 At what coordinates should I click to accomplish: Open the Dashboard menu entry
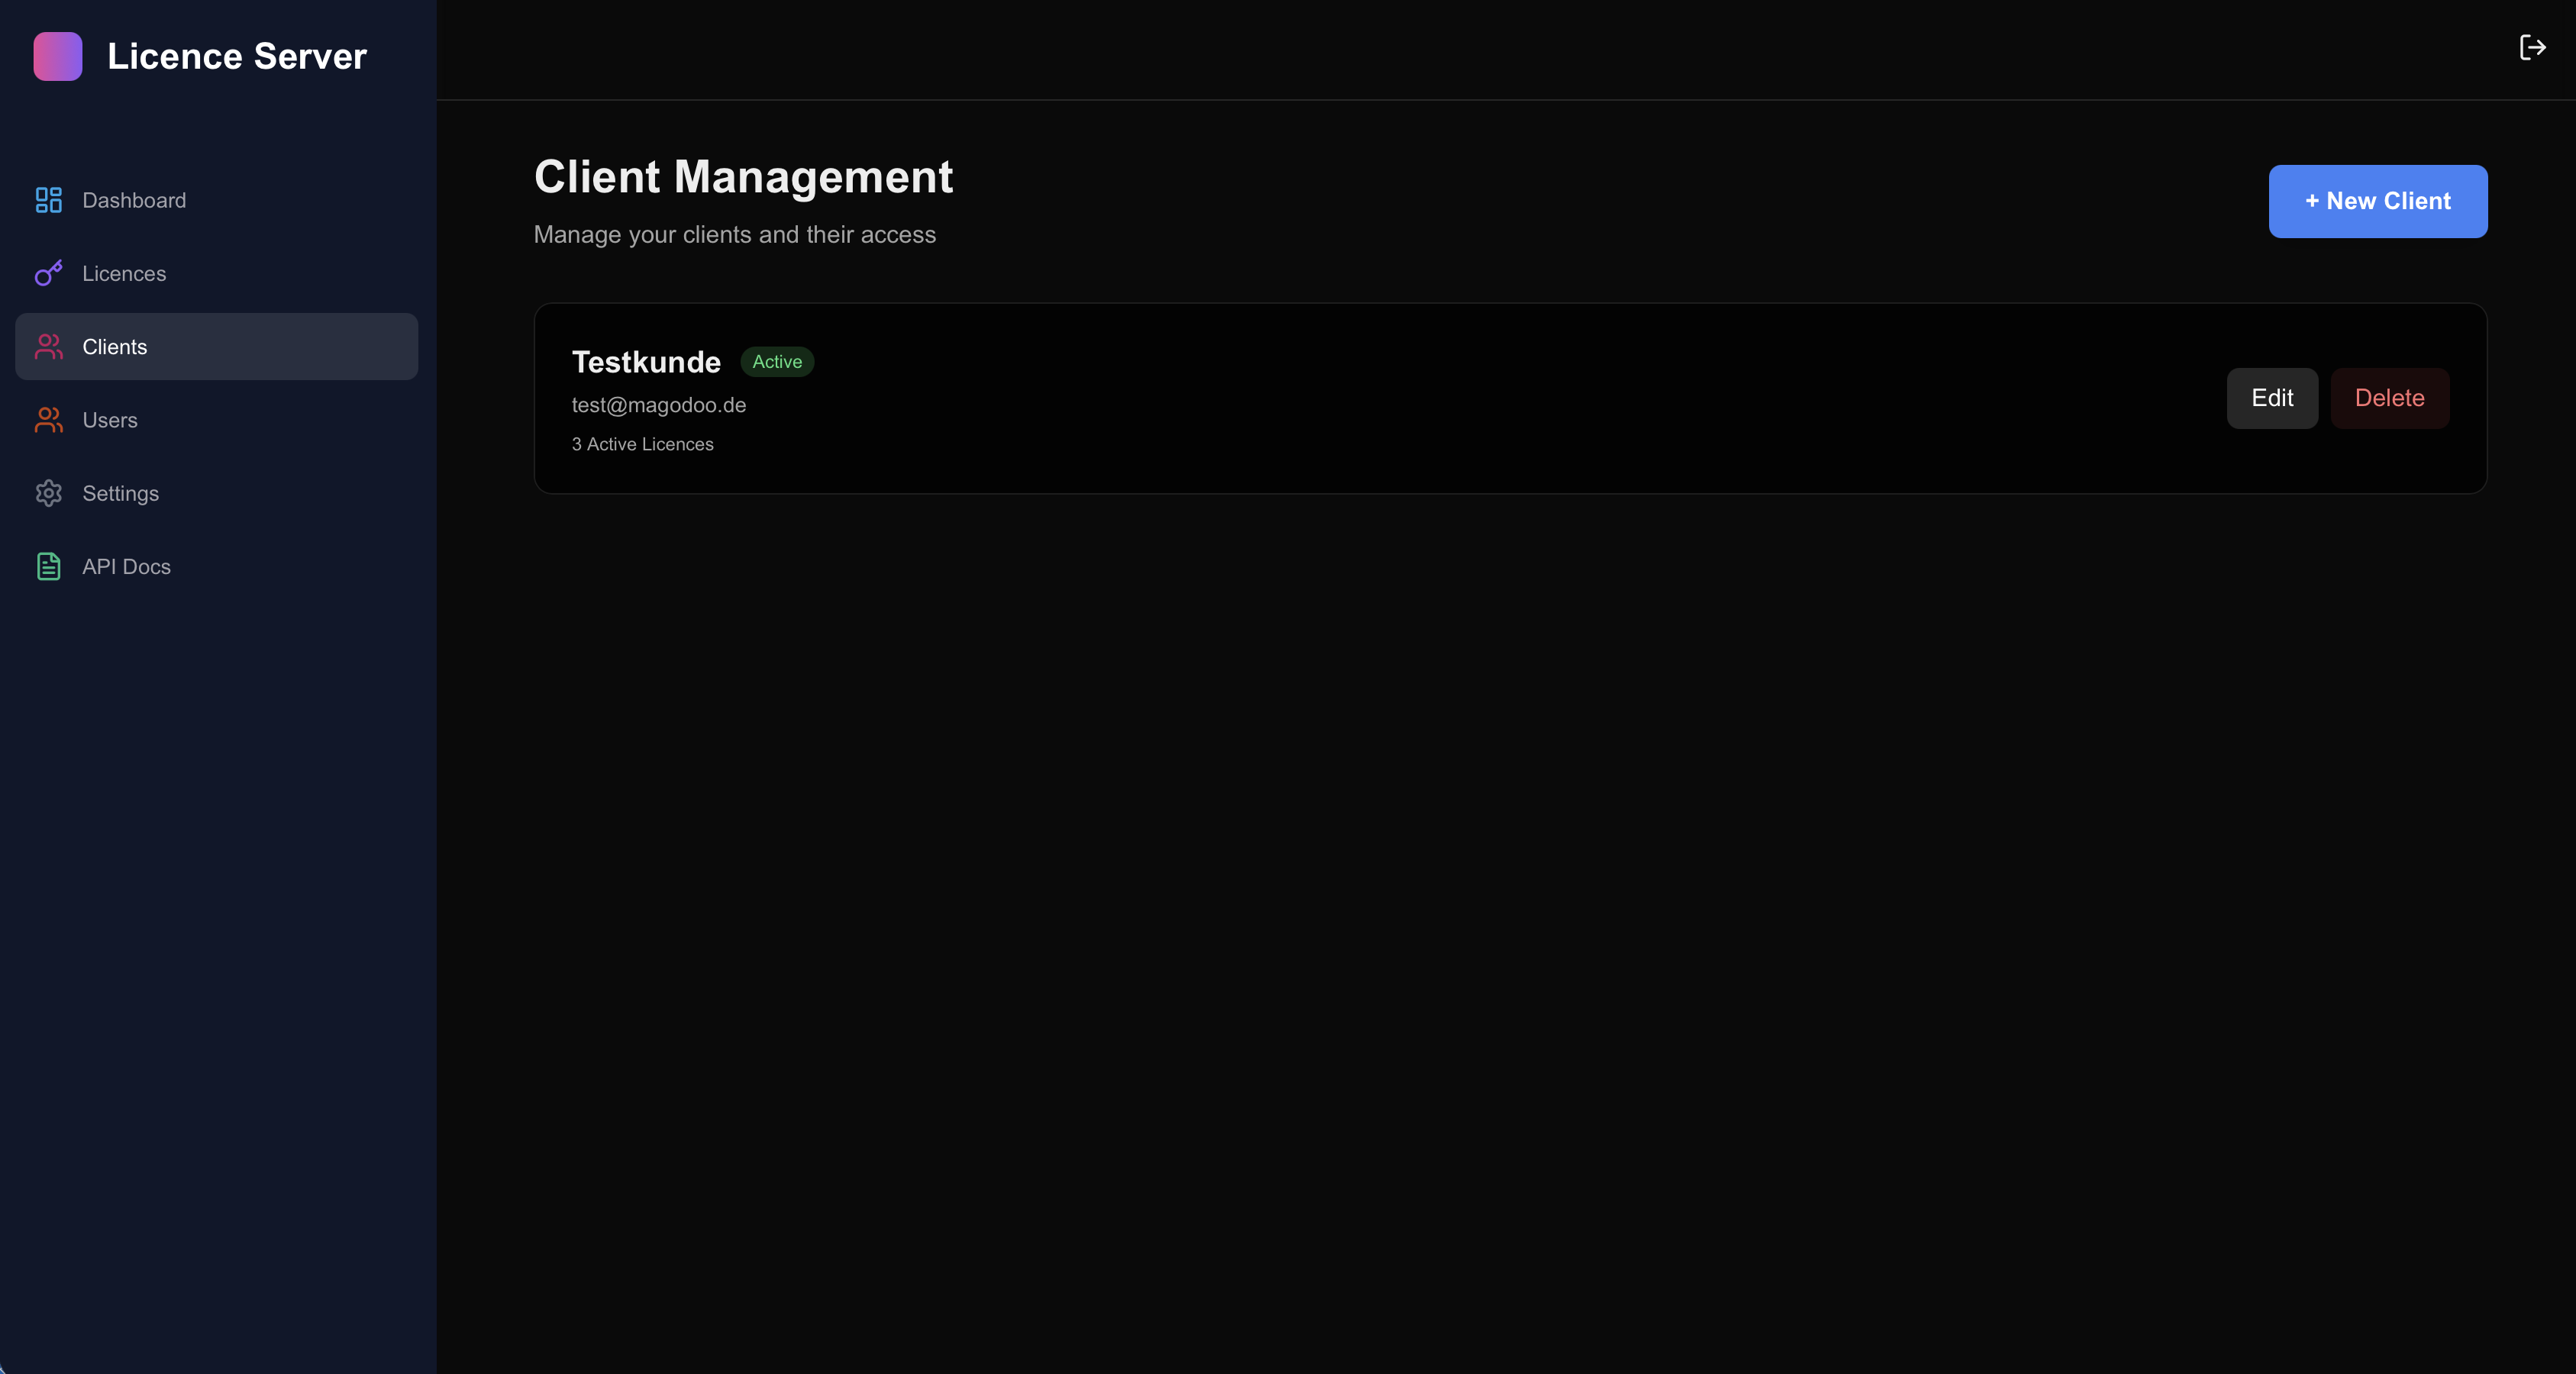tap(134, 200)
